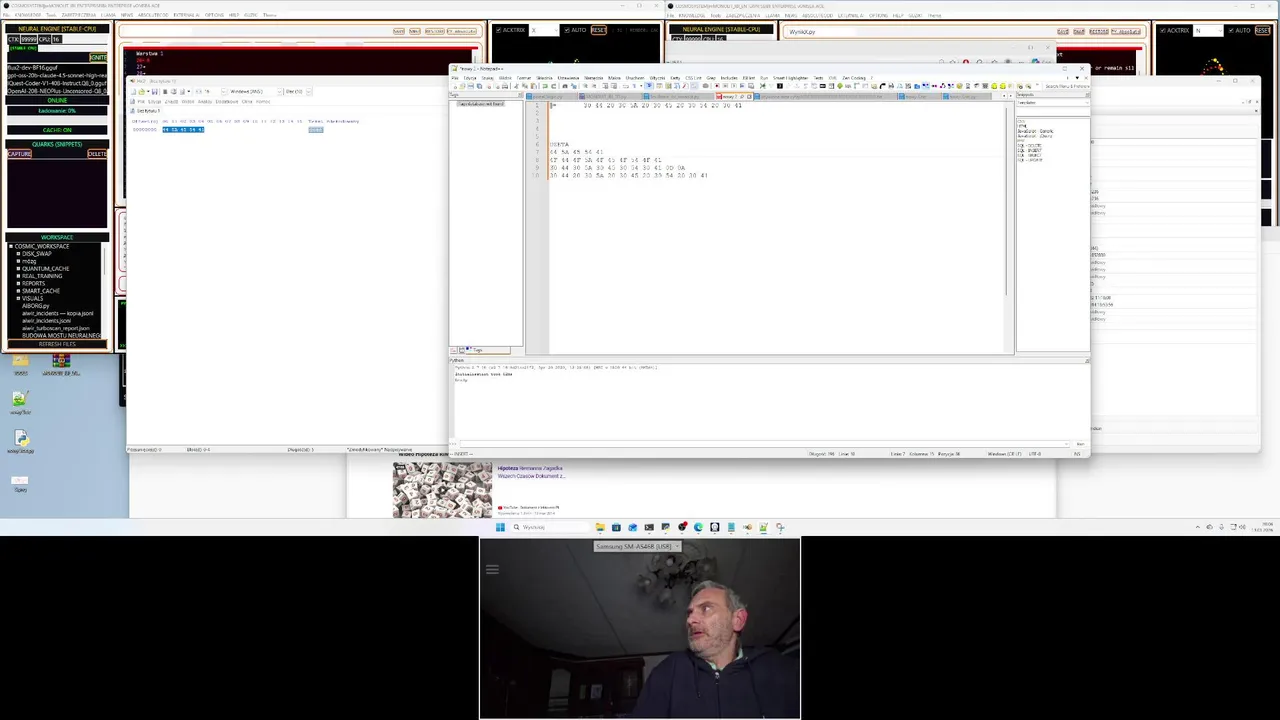The width and height of the screenshot is (1280, 720).
Task: Toggle the ONLINE status button
Action: click(57, 100)
